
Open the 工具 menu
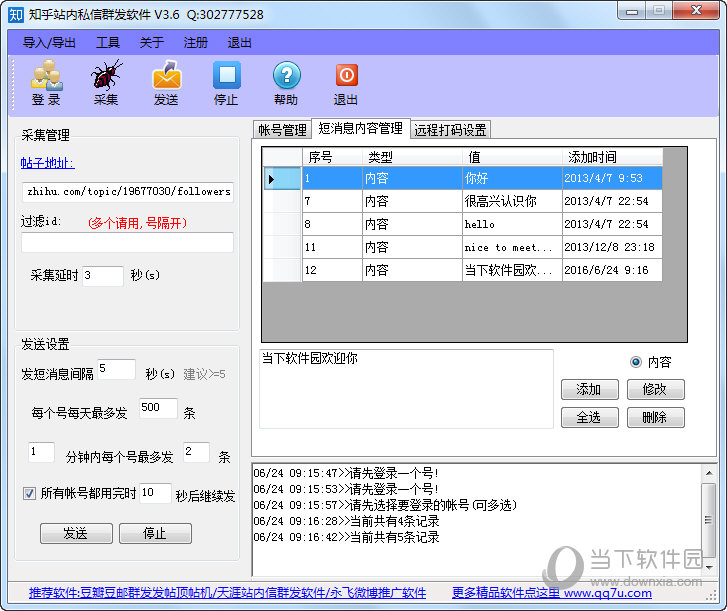108,43
